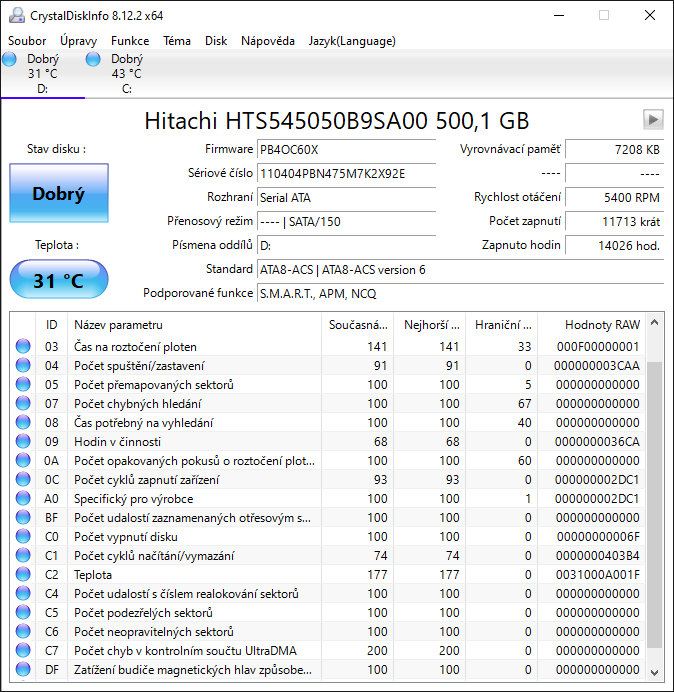Screen dimensions: 674x692
Task: Click status orb for attribute 05 row
Action: [23, 385]
